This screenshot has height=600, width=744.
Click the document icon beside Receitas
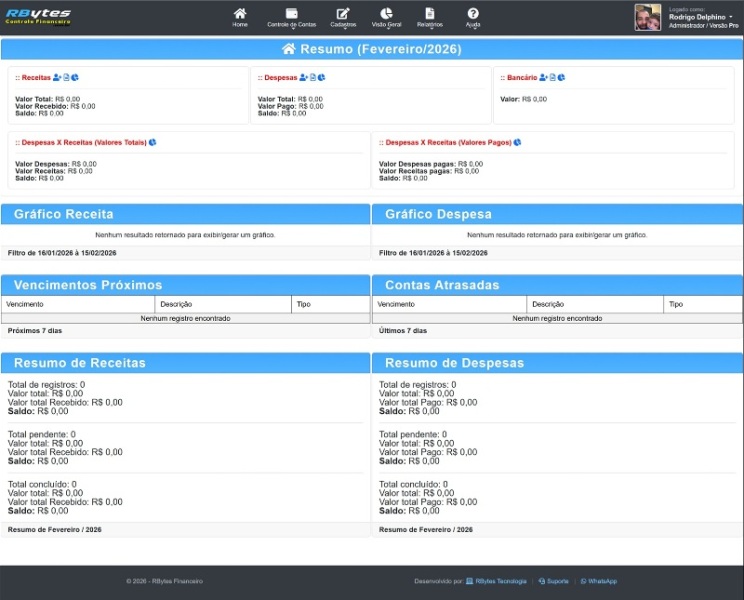coord(66,77)
